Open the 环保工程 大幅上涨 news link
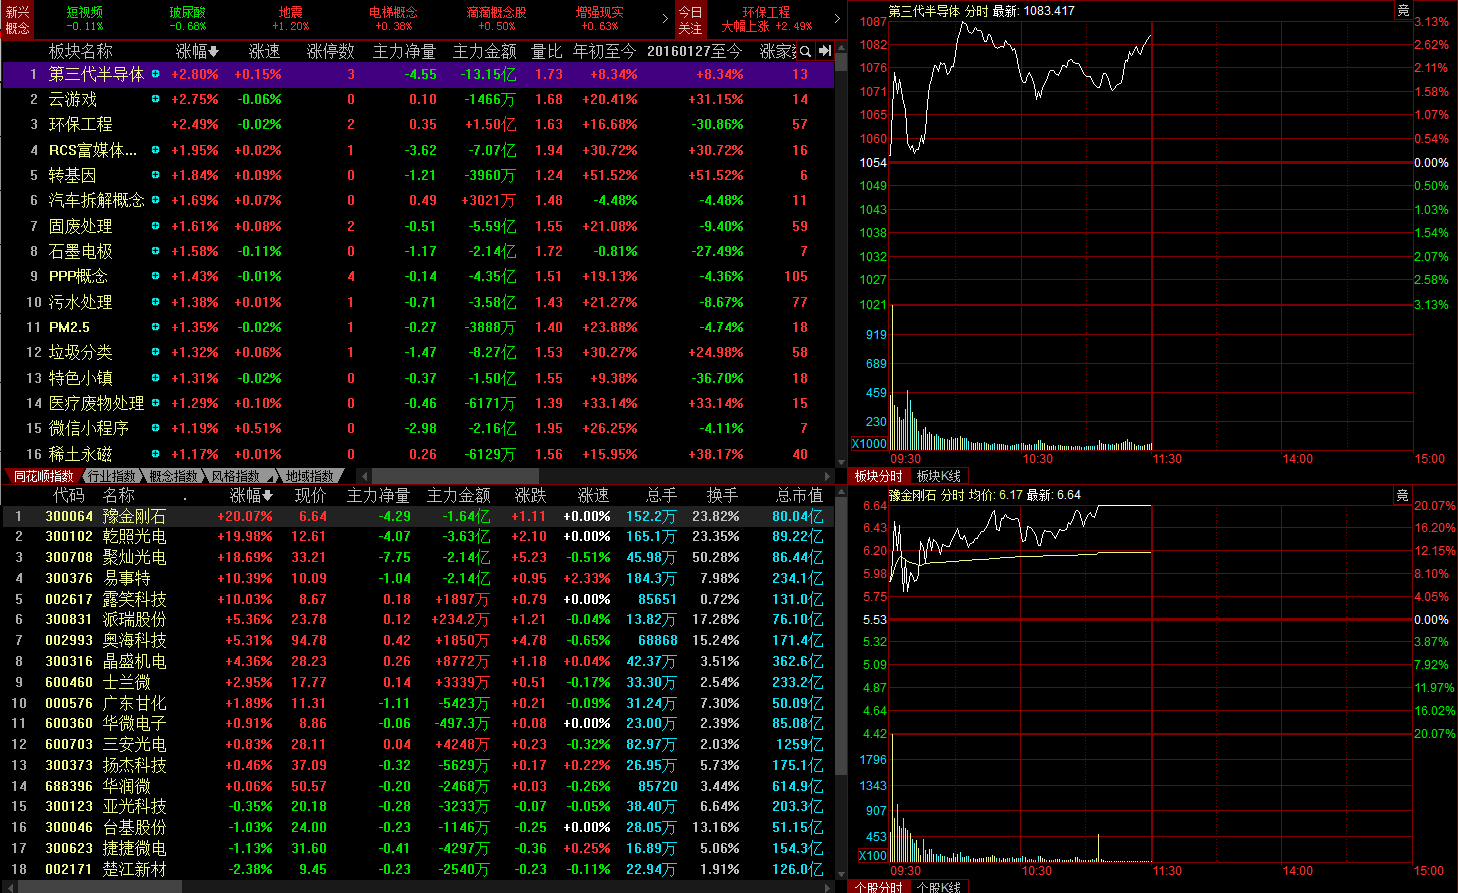This screenshot has height=893, width=1458. (767, 19)
